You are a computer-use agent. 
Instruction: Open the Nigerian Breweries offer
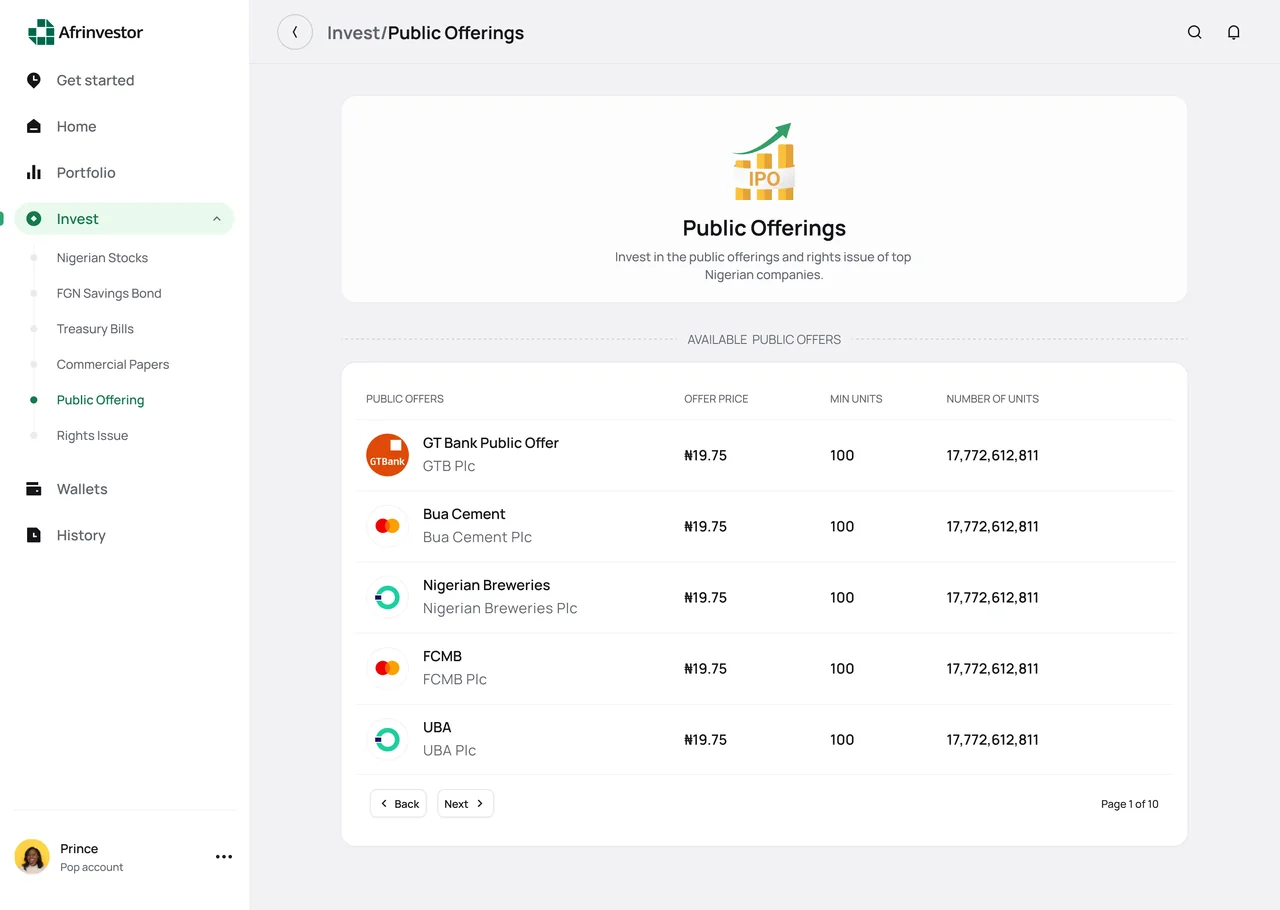pyautogui.click(x=764, y=597)
